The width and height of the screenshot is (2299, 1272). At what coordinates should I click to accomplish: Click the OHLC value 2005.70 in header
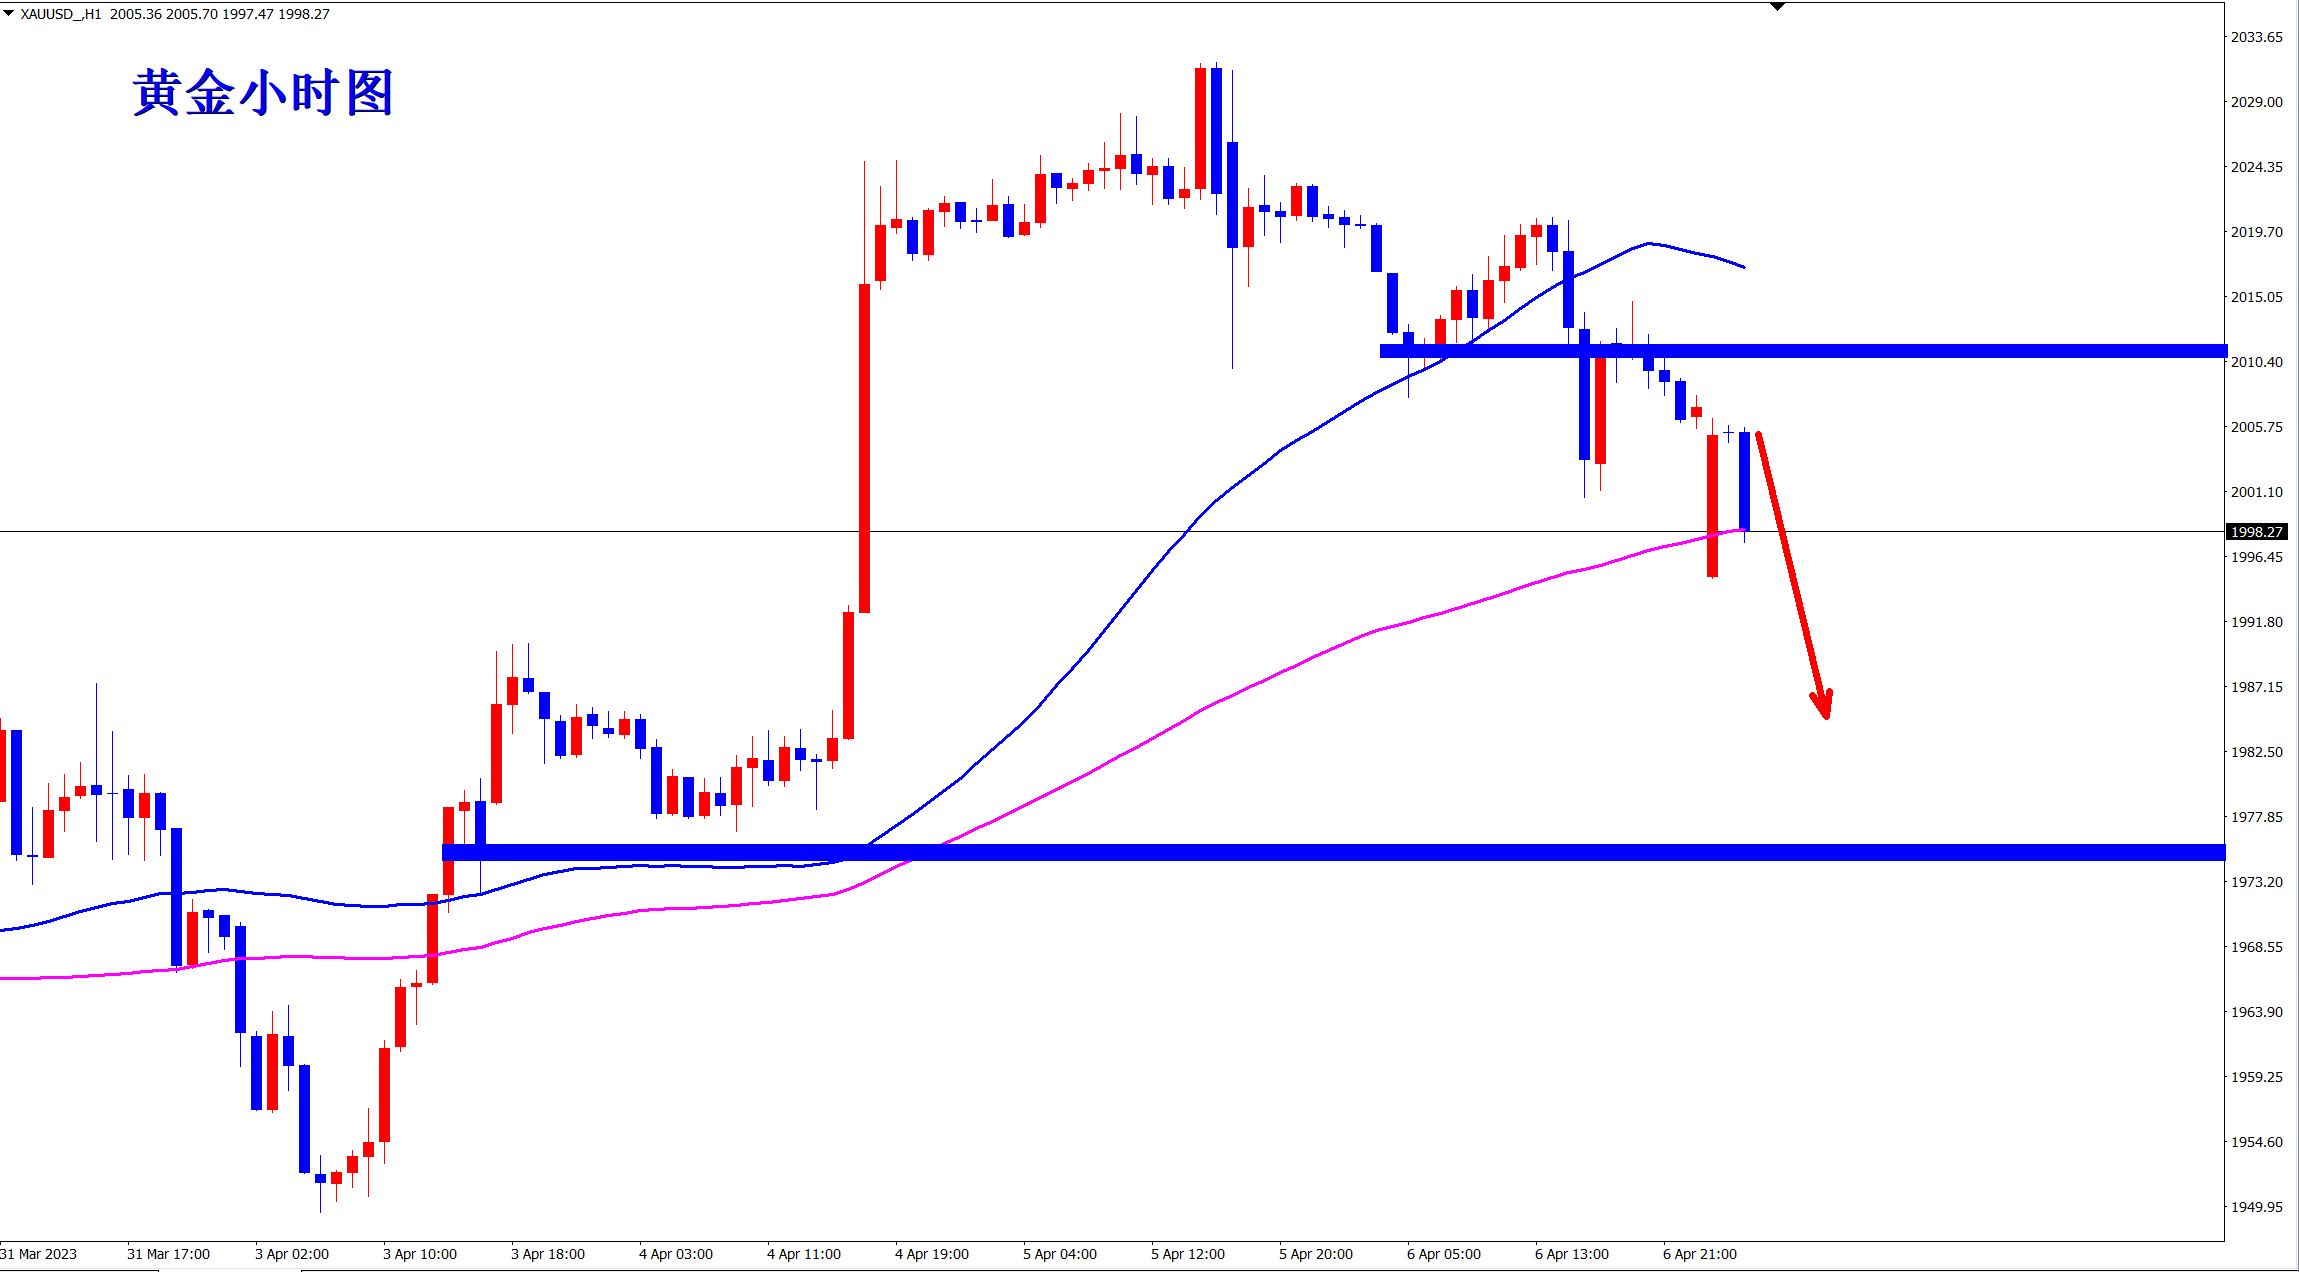point(191,14)
